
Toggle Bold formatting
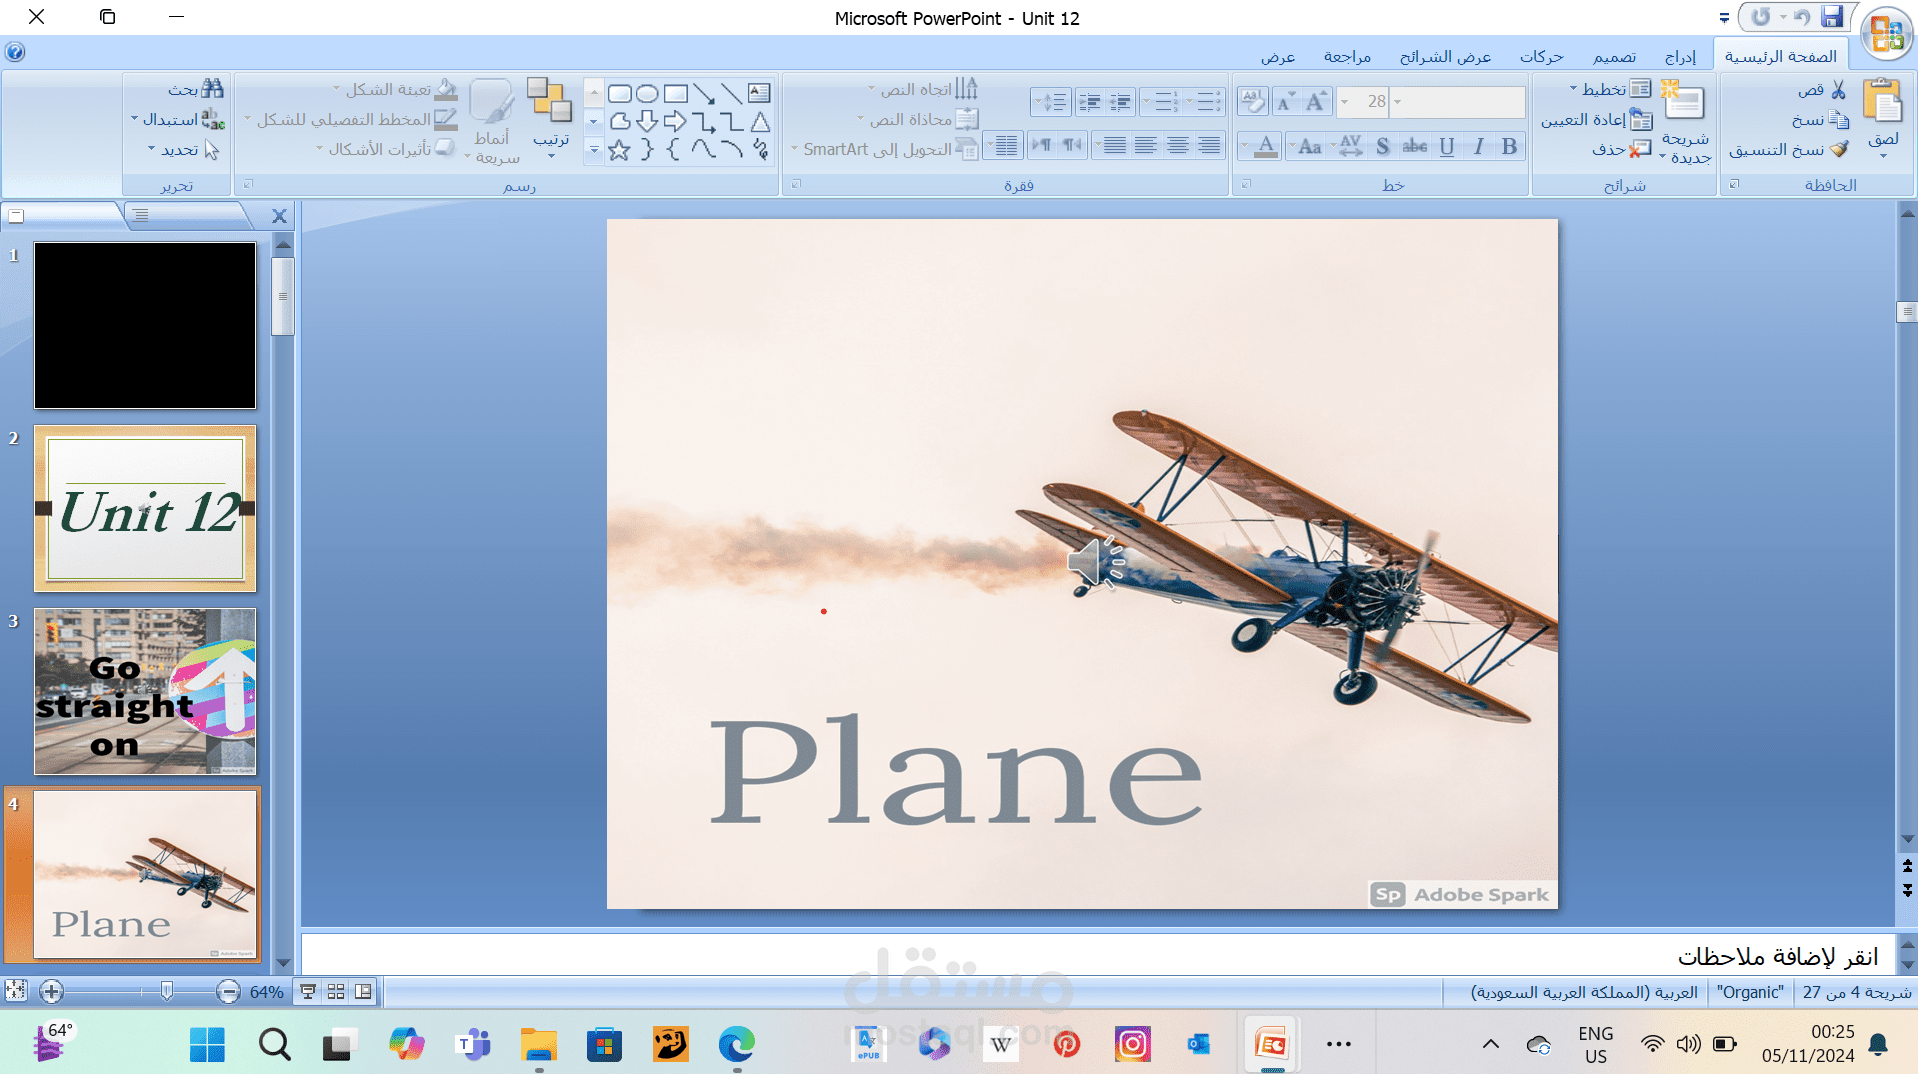point(1509,146)
